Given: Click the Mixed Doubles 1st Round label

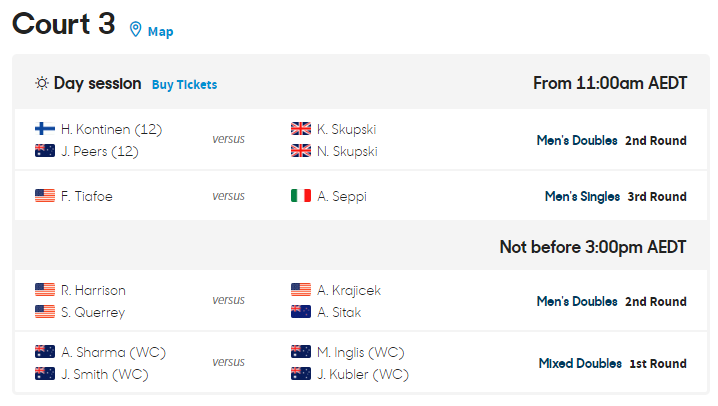Looking at the screenshot, I should pyautogui.click(x=612, y=364).
